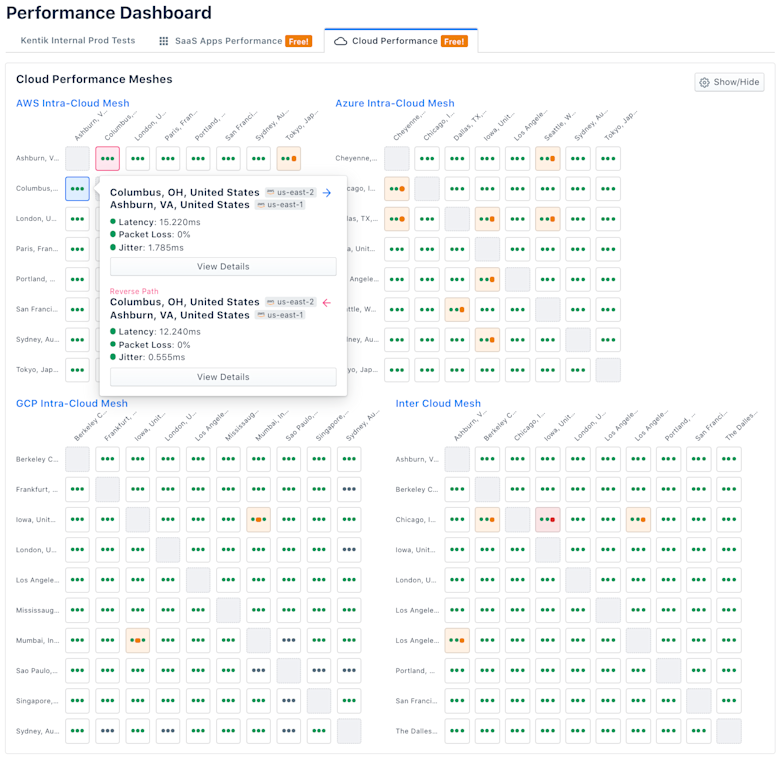The image size is (780, 759).
Task: Click the Free! badge on Cloud Performance tab
Action: (x=454, y=41)
